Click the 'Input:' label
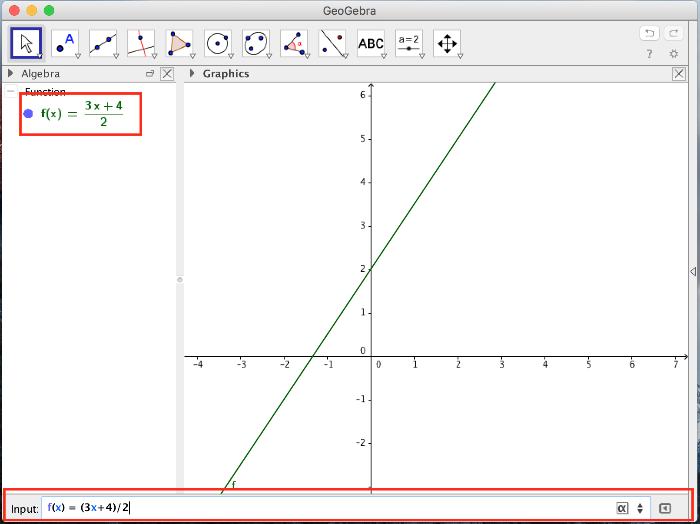Viewport: 700px width, 524px height. click(25, 509)
